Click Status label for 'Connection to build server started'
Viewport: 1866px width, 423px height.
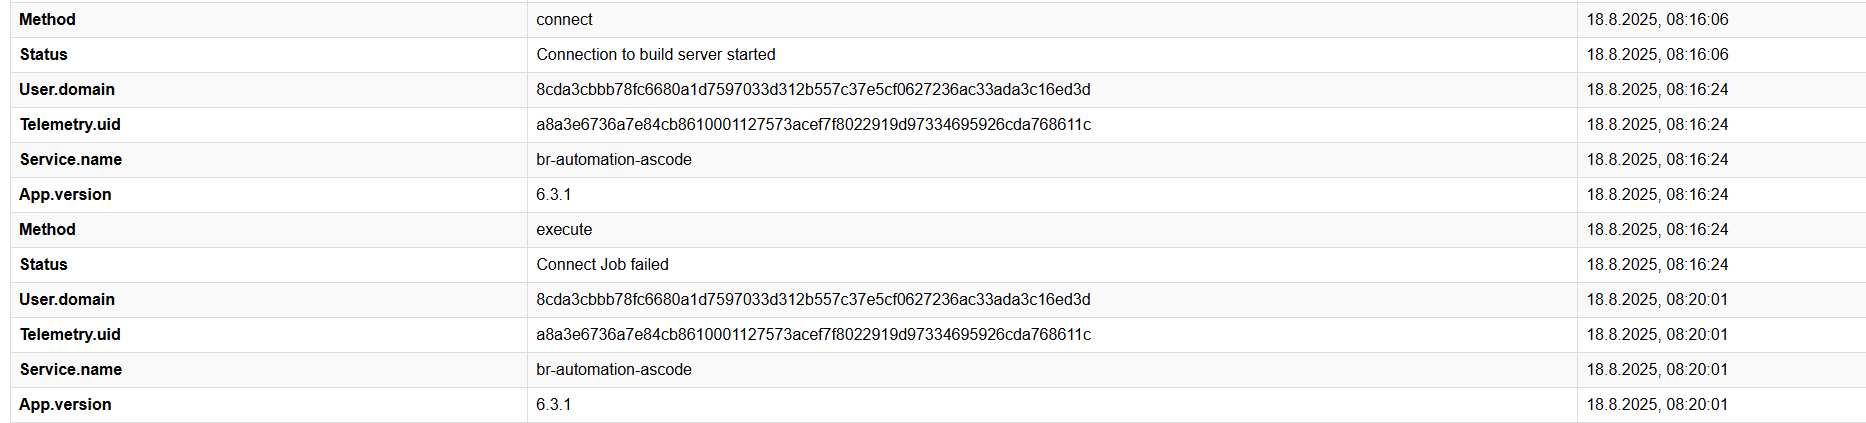pyautogui.click(x=44, y=55)
